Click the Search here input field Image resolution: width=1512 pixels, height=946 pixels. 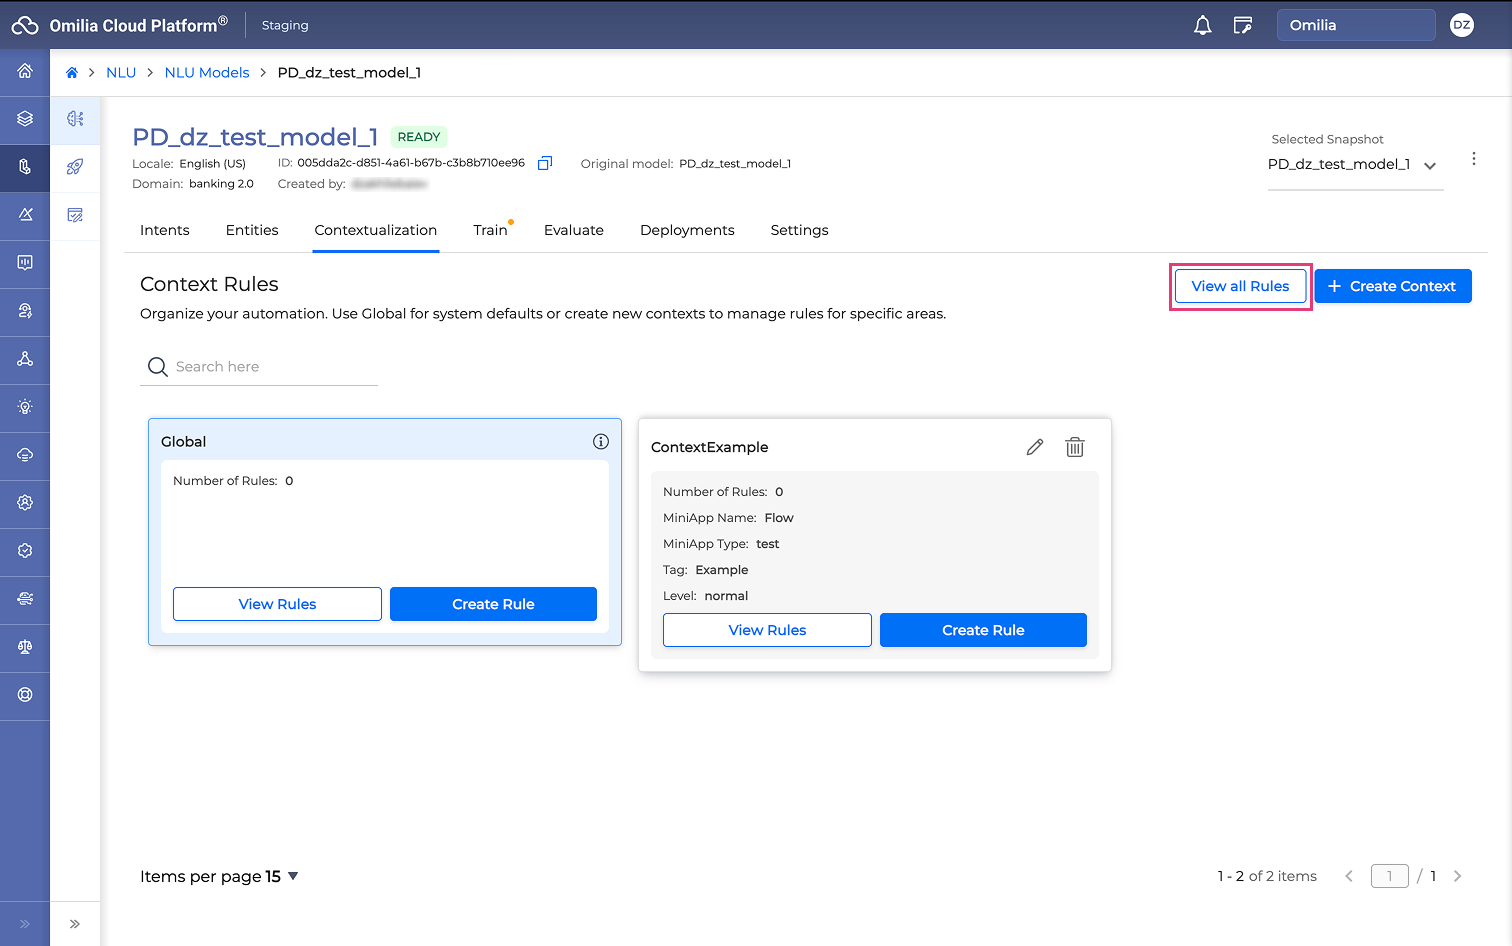coord(270,367)
